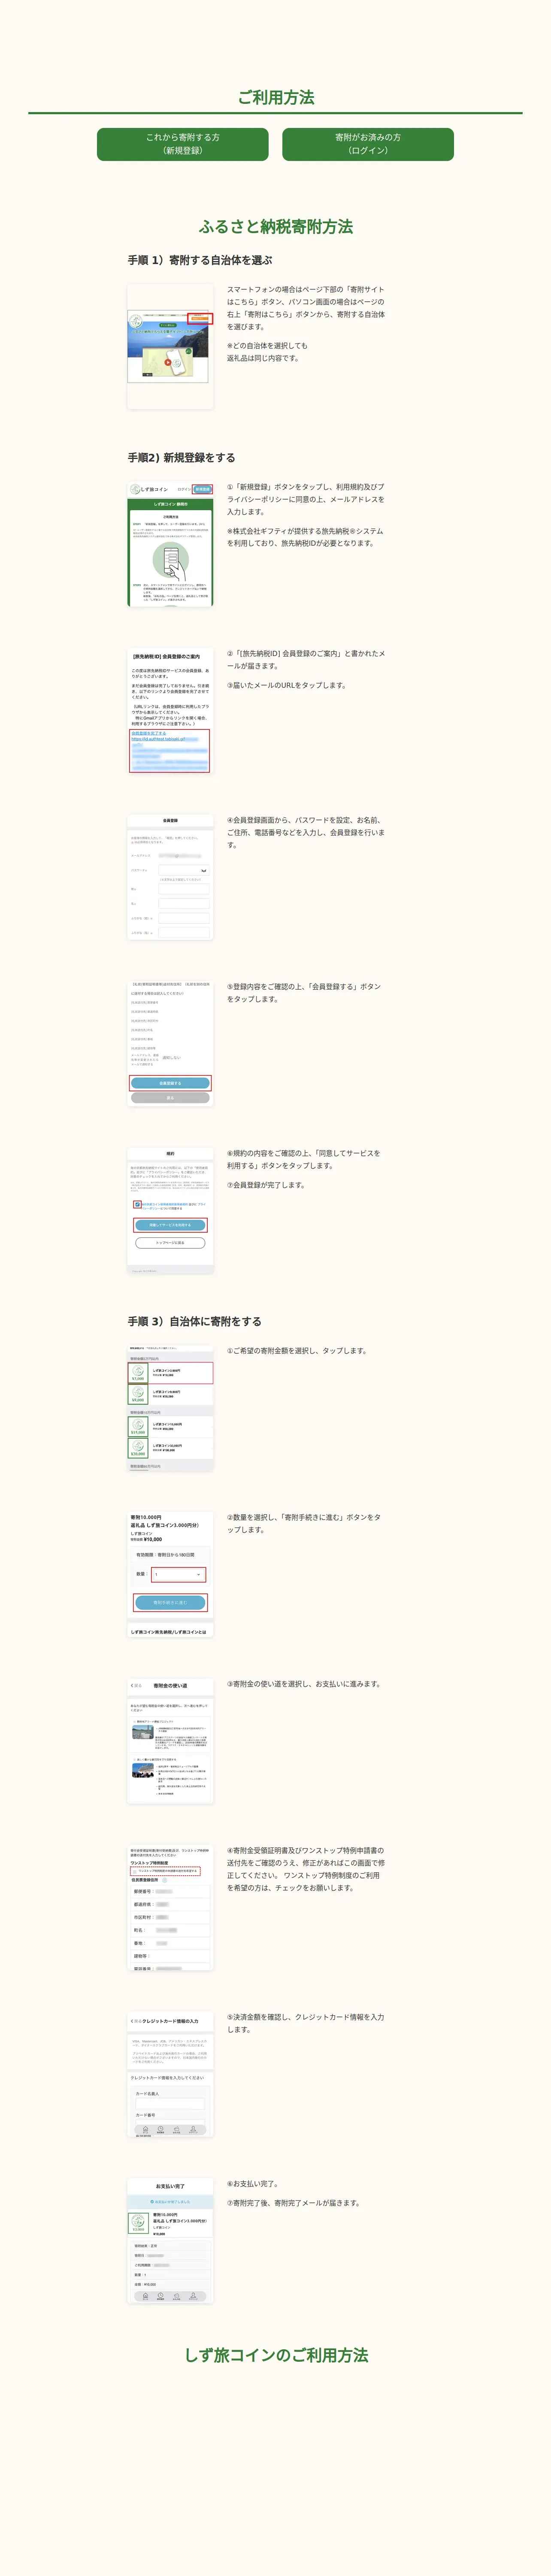Click the これから寄附する方（新規登録） button
Image resolution: width=551 pixels, height=2576 pixels.
point(183,144)
